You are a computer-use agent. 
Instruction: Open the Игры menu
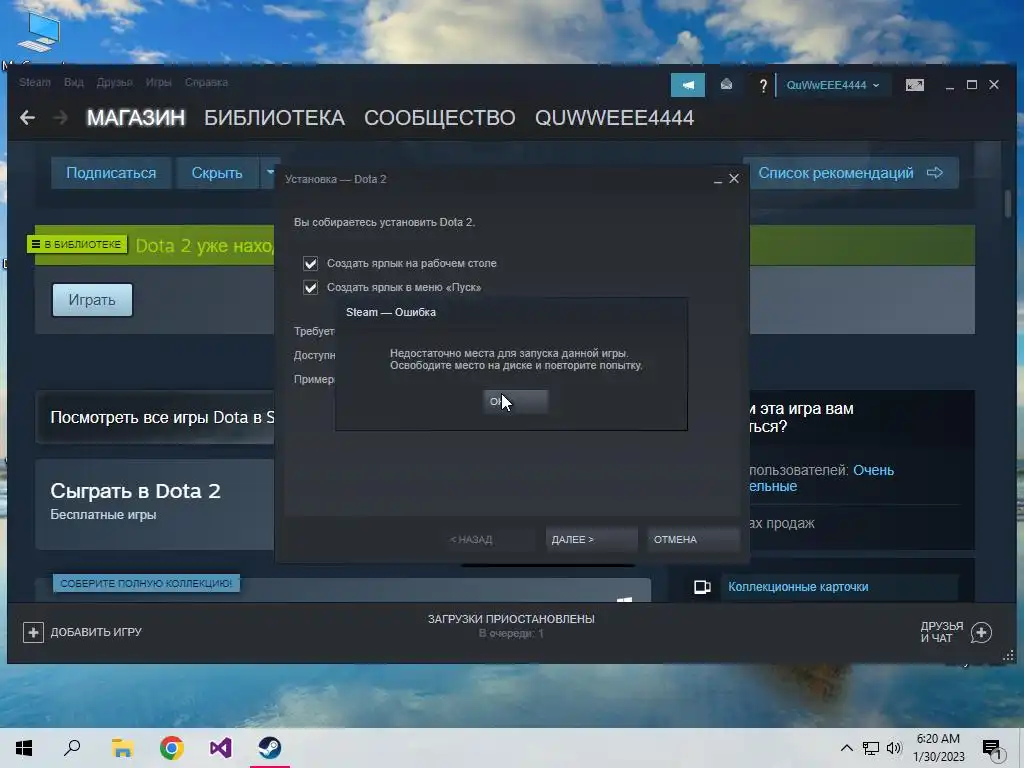pos(158,82)
